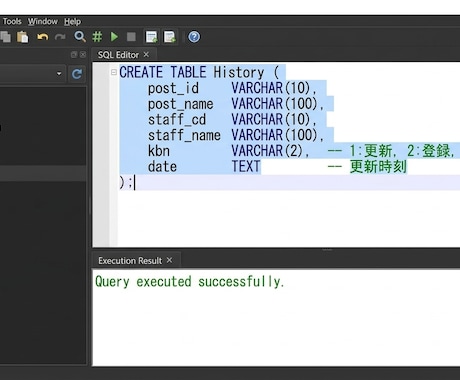Undo the last edit
460x380 pixels.
click(x=43, y=37)
